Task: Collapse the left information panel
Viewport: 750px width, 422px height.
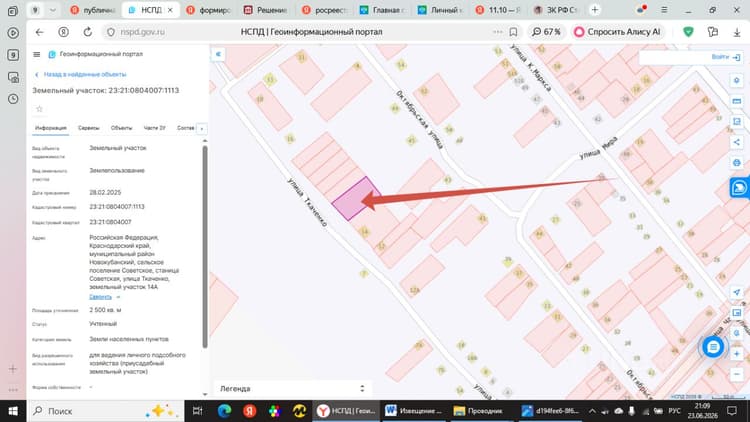Action: pyautogui.click(x=218, y=54)
